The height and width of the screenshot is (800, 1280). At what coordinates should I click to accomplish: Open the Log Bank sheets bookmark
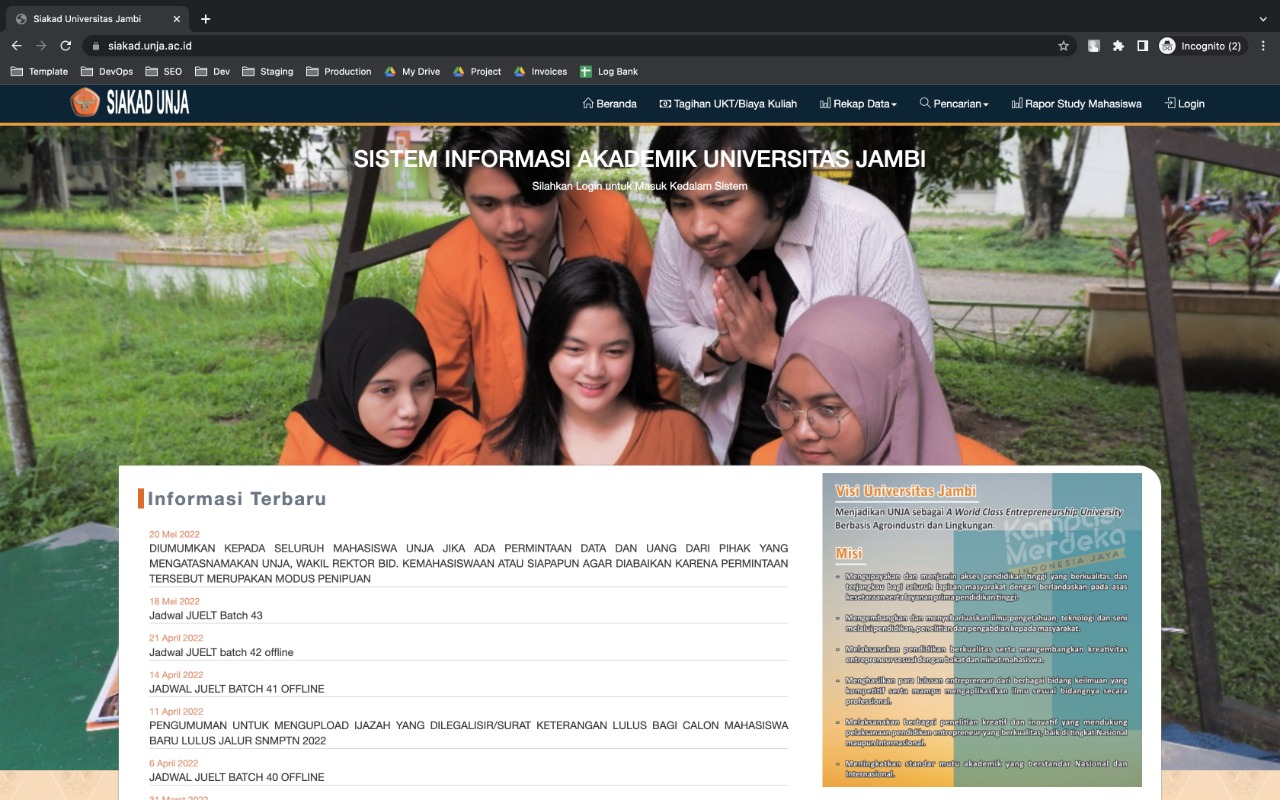[609, 72]
